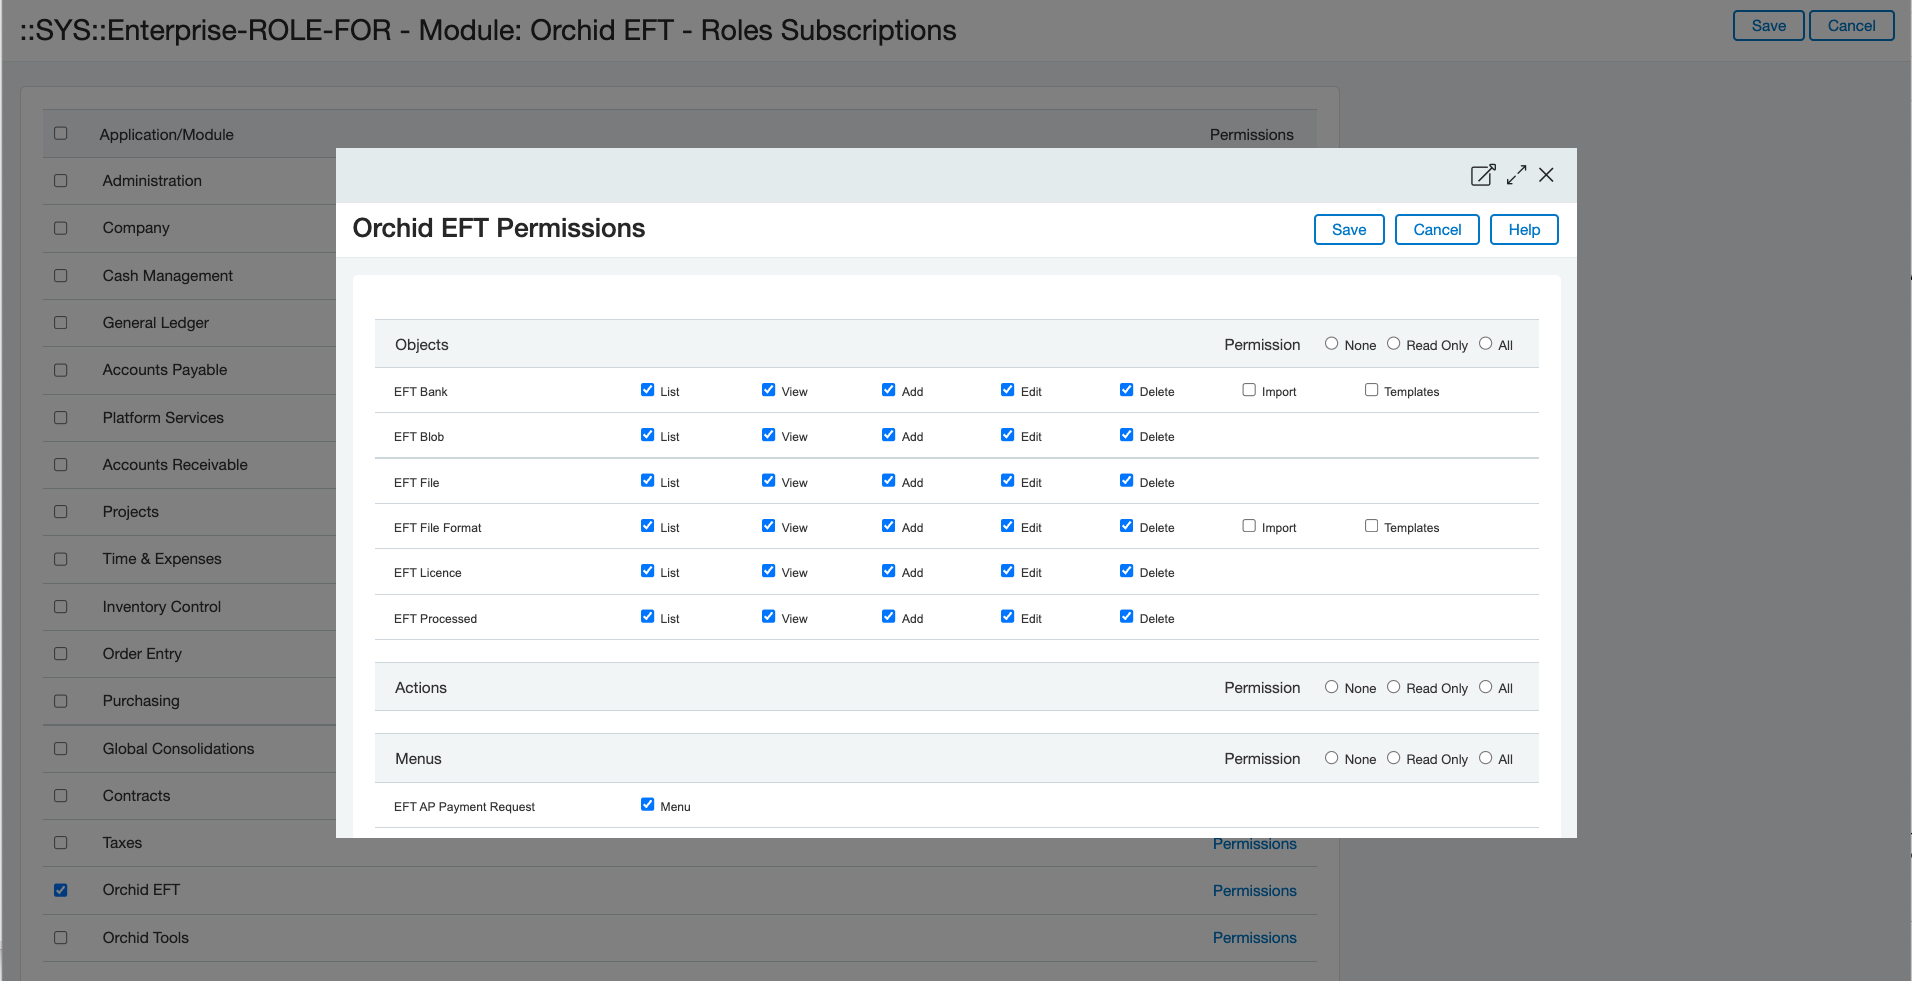Uncheck Delete for EFT Blob

pos(1127,435)
